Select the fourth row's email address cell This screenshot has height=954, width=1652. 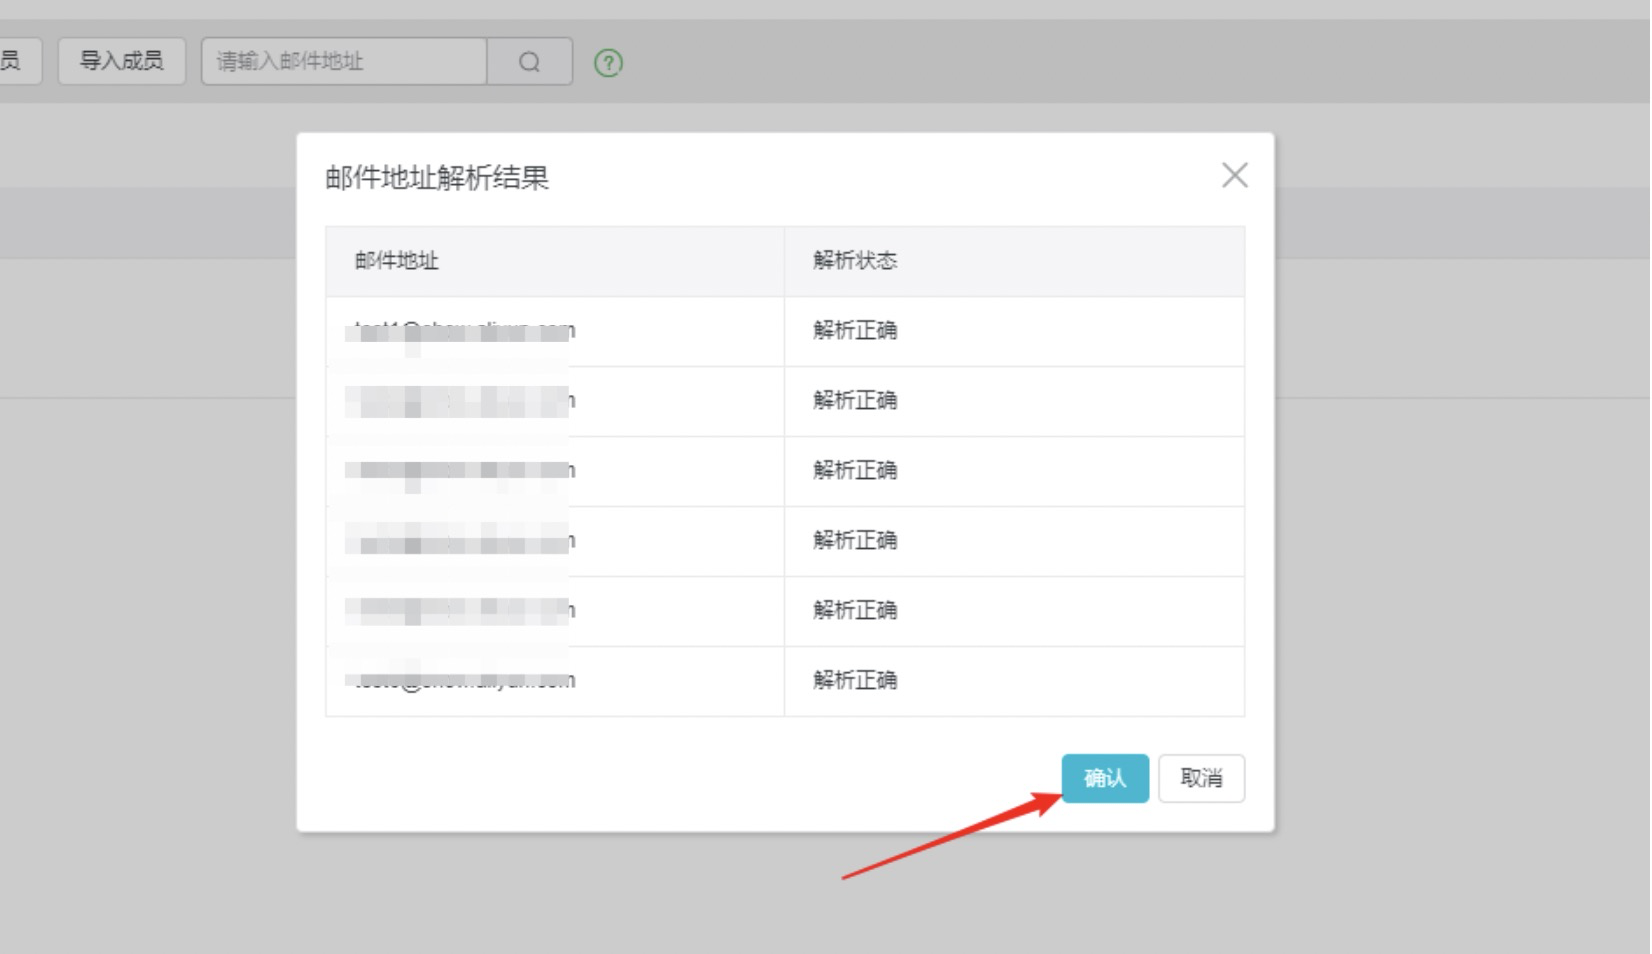[x=464, y=541]
